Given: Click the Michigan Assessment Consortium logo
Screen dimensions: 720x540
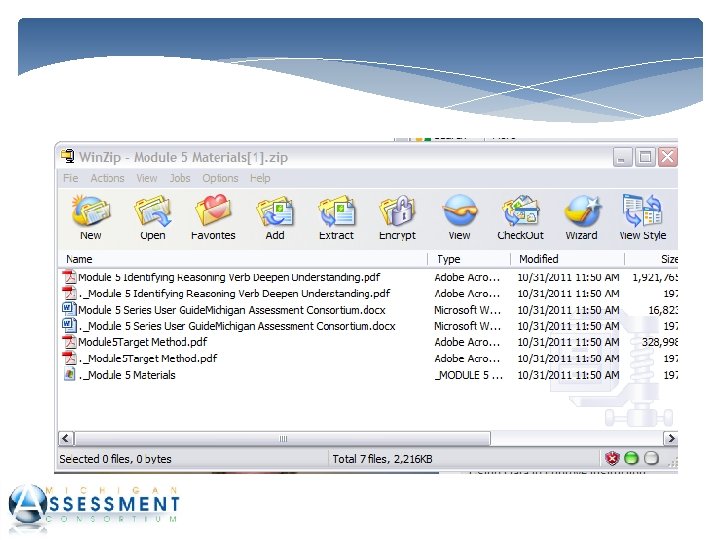Looking at the screenshot, I should pyautogui.click(x=94, y=508).
